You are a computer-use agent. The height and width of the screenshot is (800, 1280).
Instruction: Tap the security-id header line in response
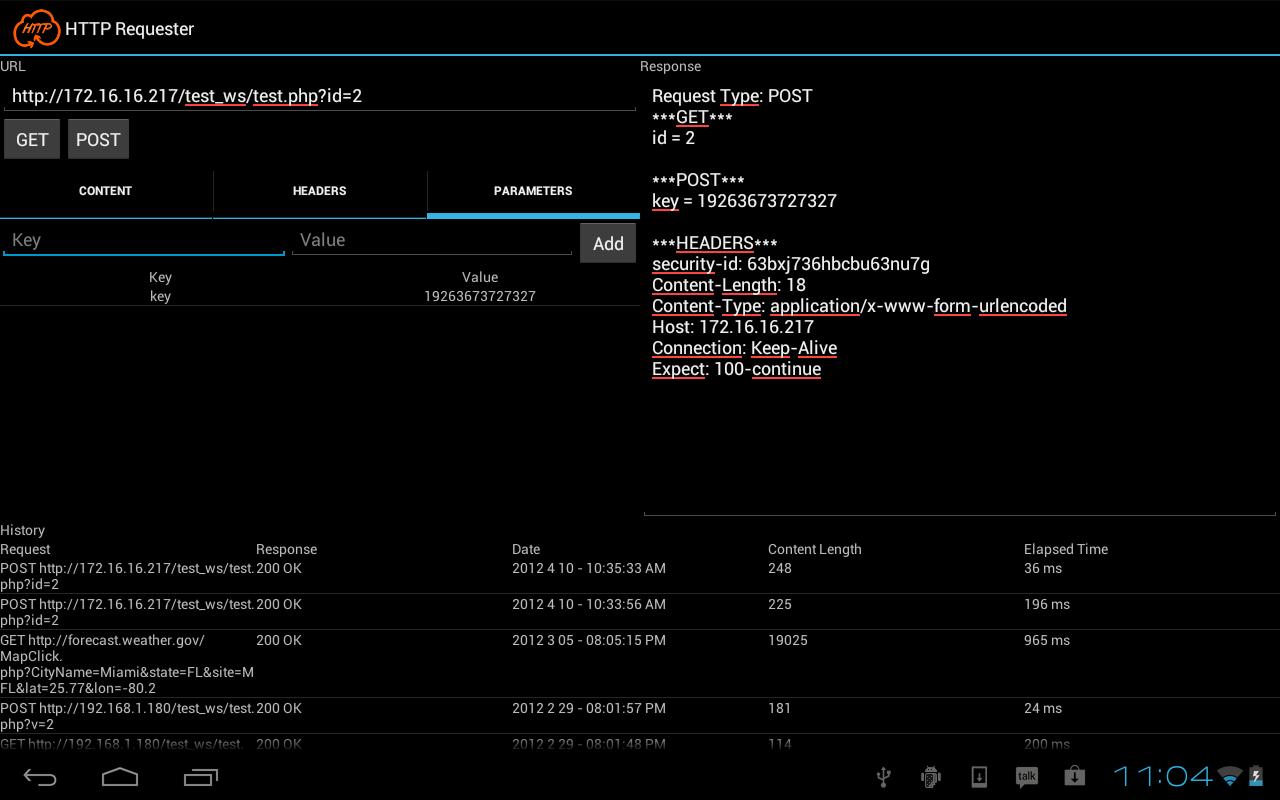click(791, 264)
